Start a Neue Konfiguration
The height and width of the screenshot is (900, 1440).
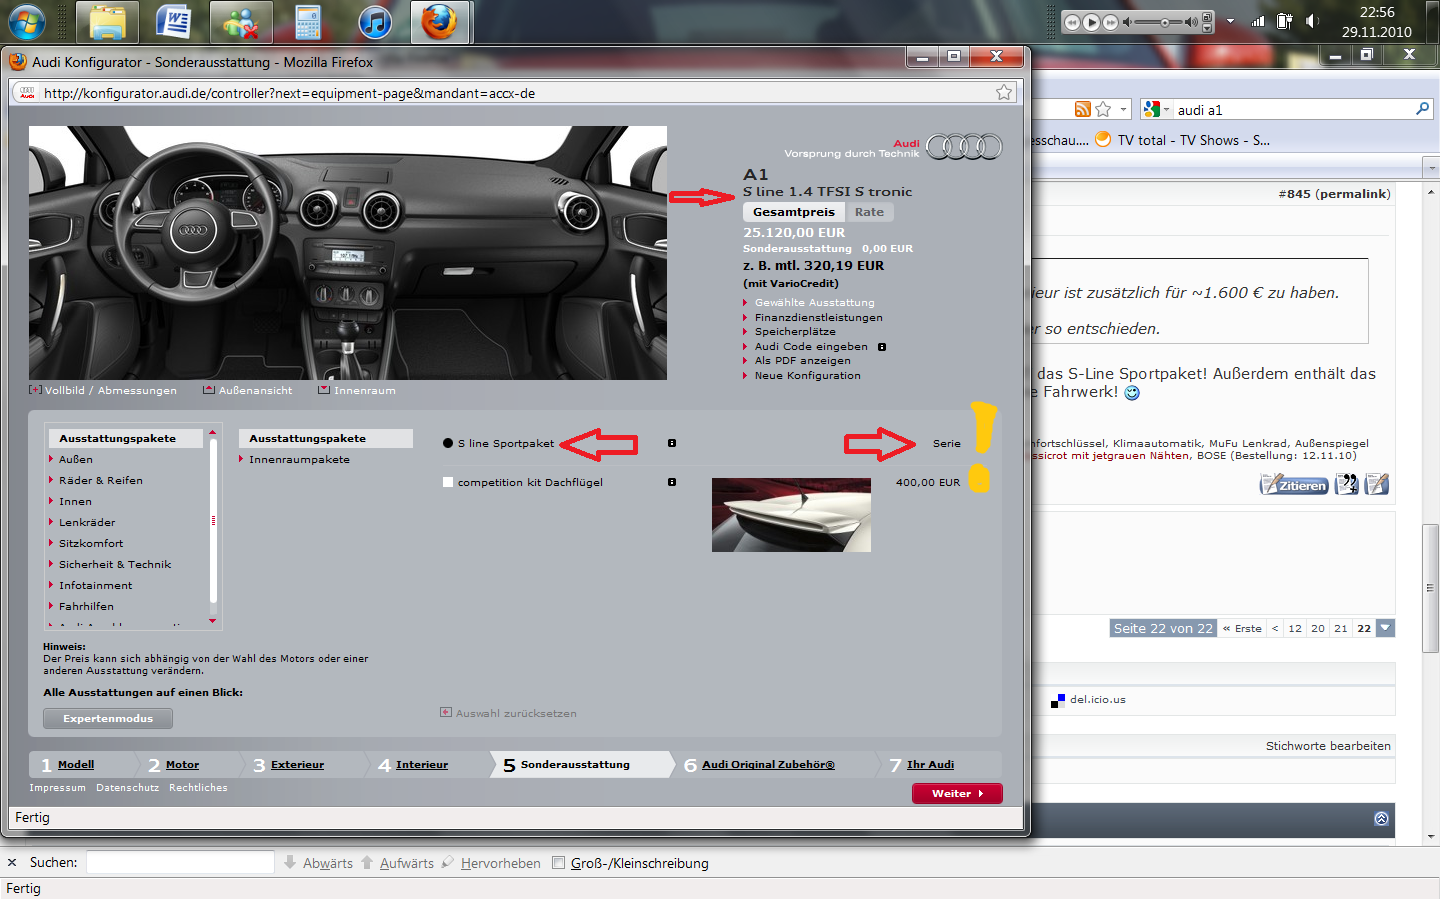tap(807, 375)
